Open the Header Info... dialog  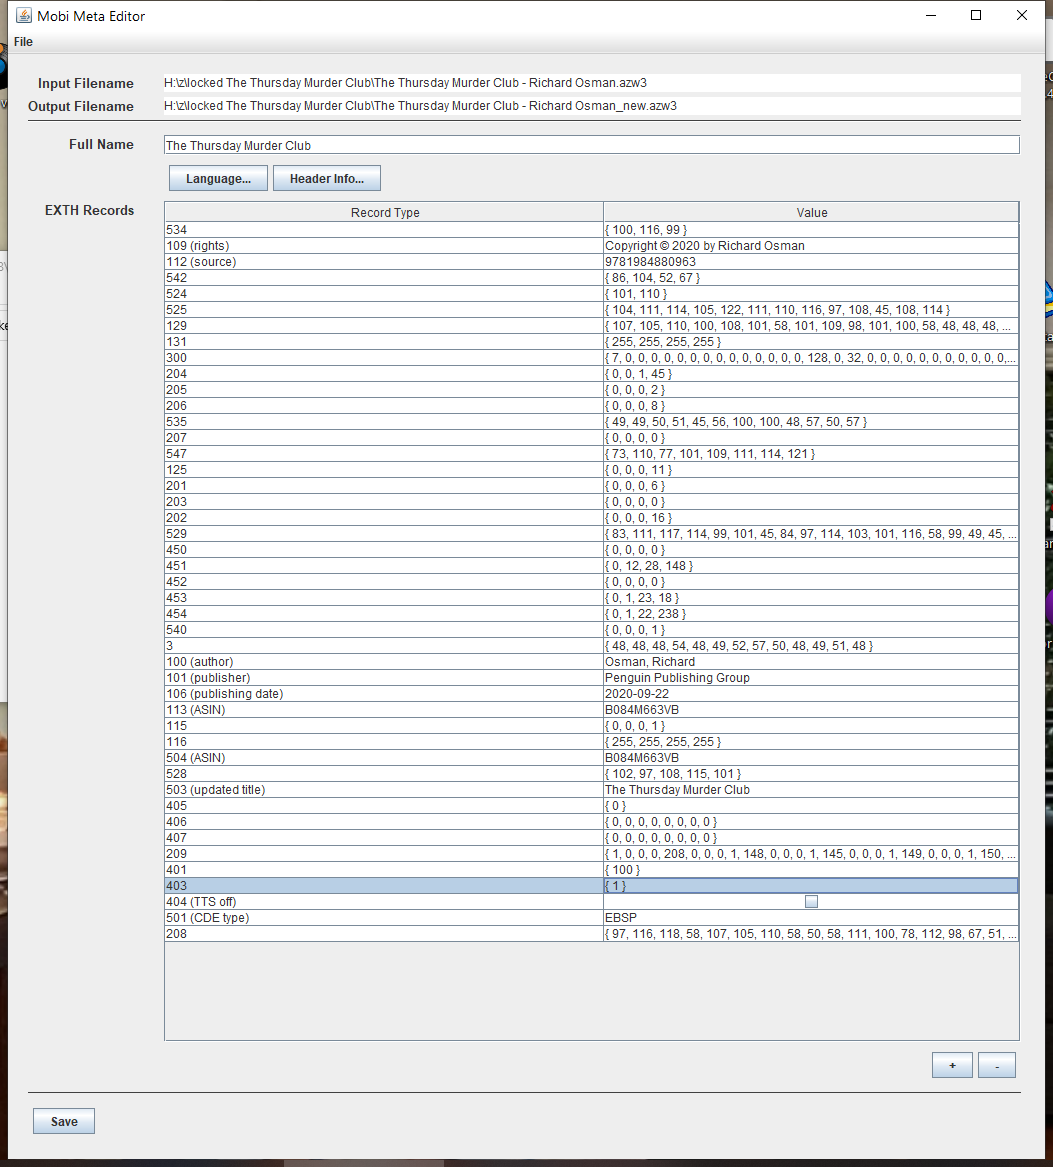pos(327,179)
